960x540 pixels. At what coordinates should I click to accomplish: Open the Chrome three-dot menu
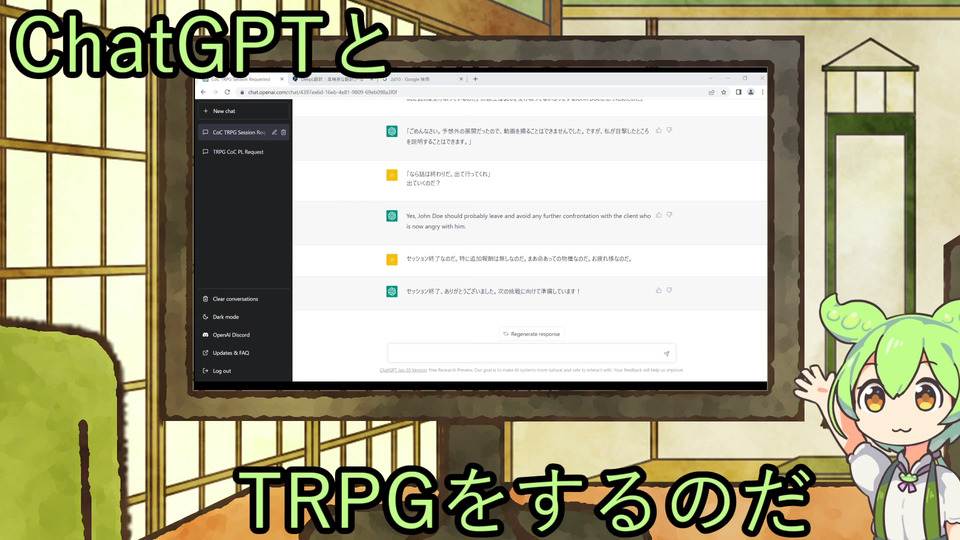tap(762, 92)
